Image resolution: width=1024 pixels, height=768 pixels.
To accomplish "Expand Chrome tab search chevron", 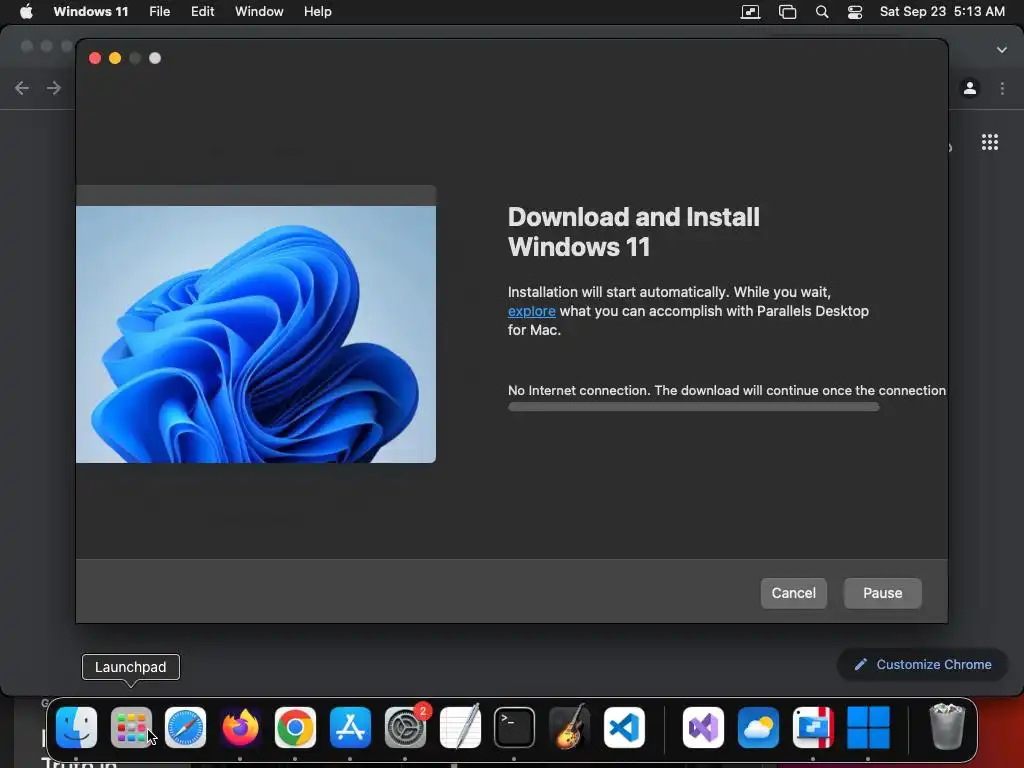I will click(x=1002, y=50).
